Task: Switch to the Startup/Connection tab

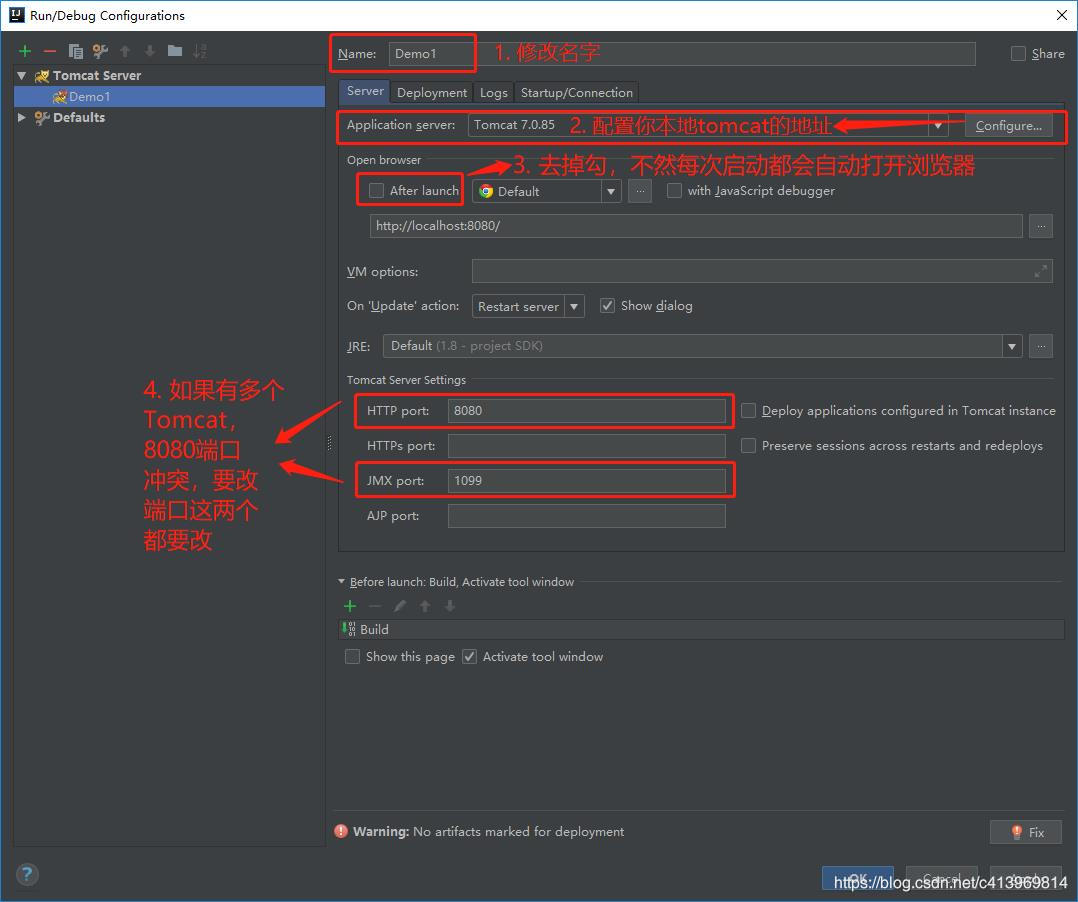Action: pyautogui.click(x=577, y=93)
